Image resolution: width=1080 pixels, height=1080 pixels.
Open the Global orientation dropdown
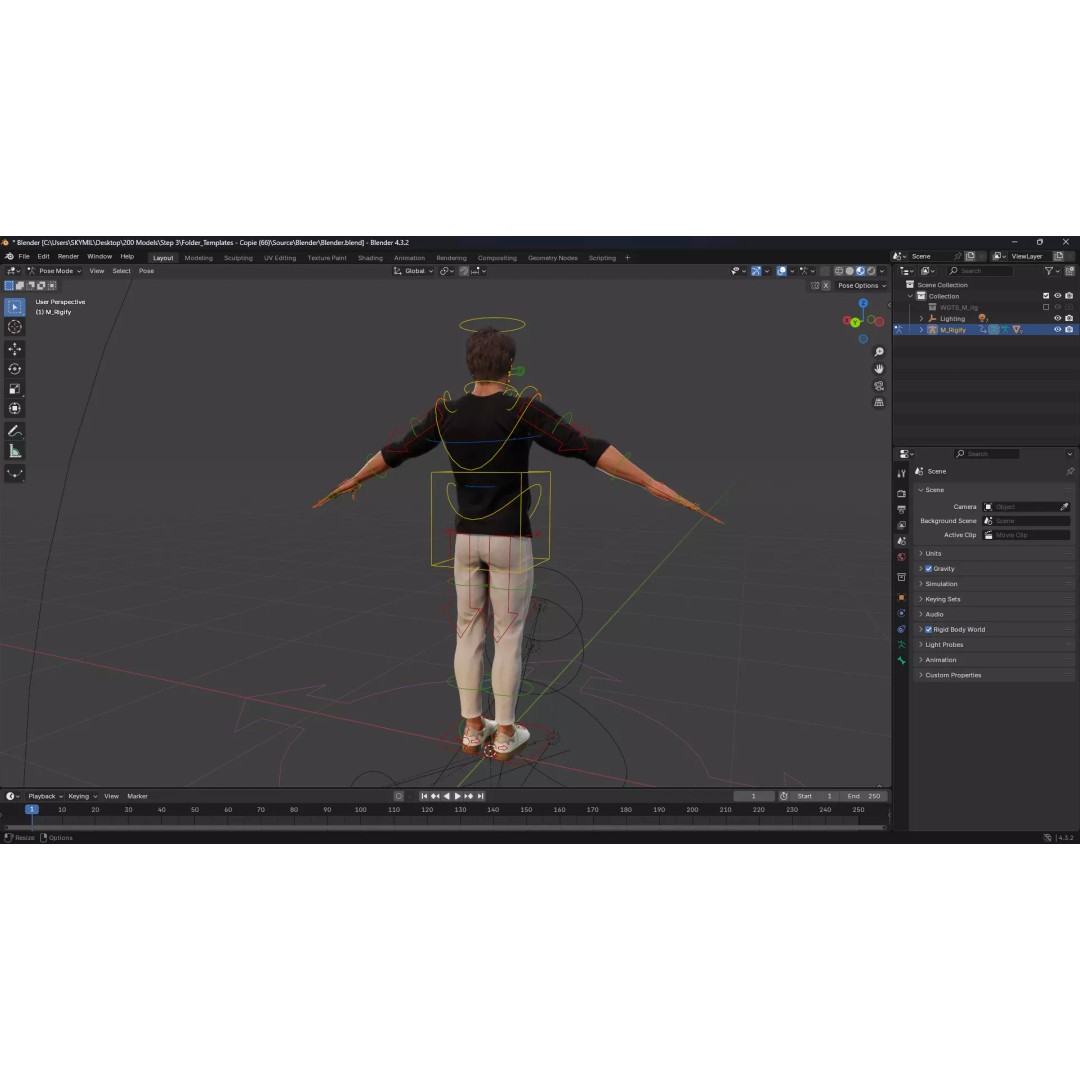[x=413, y=271]
